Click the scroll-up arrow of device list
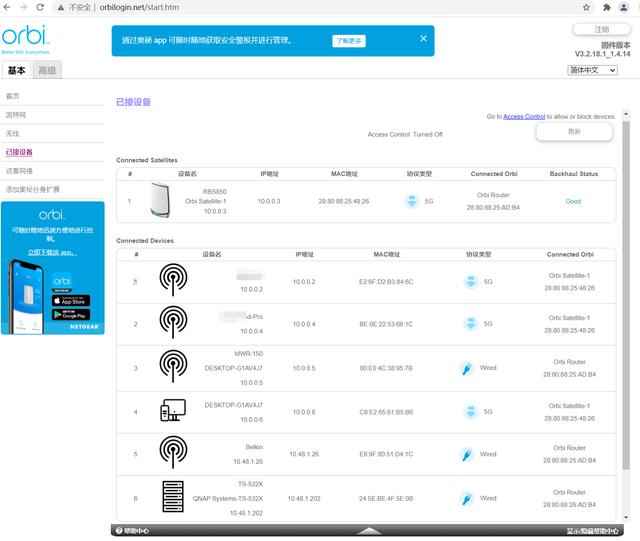The image size is (640, 541). (x=626, y=114)
